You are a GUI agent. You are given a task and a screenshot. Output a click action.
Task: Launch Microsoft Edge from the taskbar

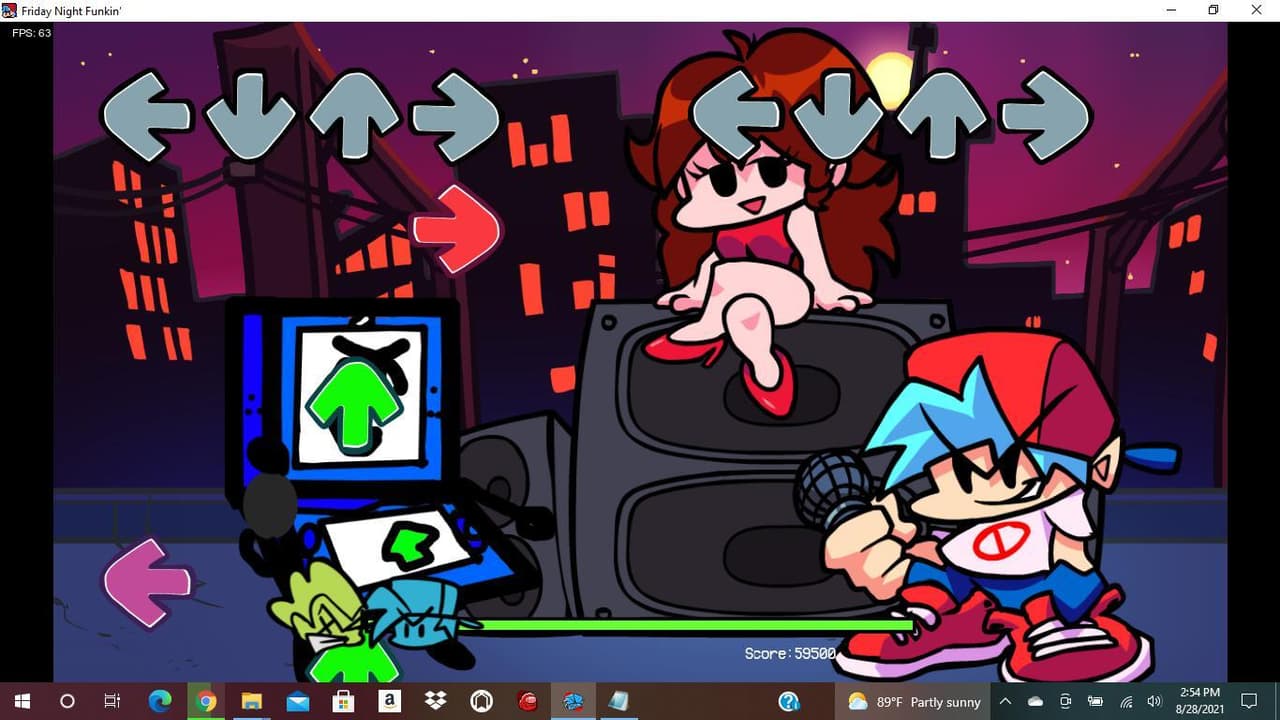click(x=160, y=701)
